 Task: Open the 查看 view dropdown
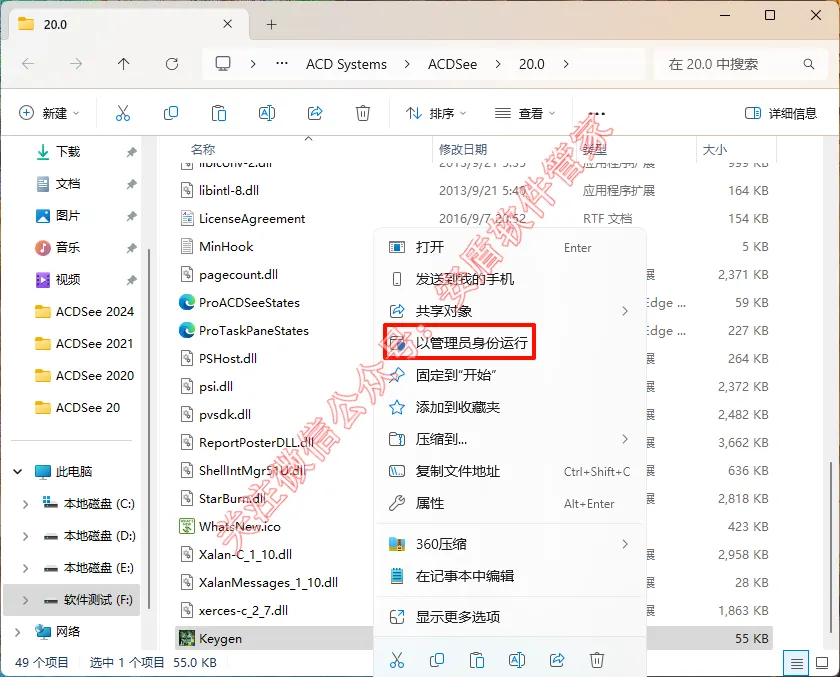pos(525,113)
